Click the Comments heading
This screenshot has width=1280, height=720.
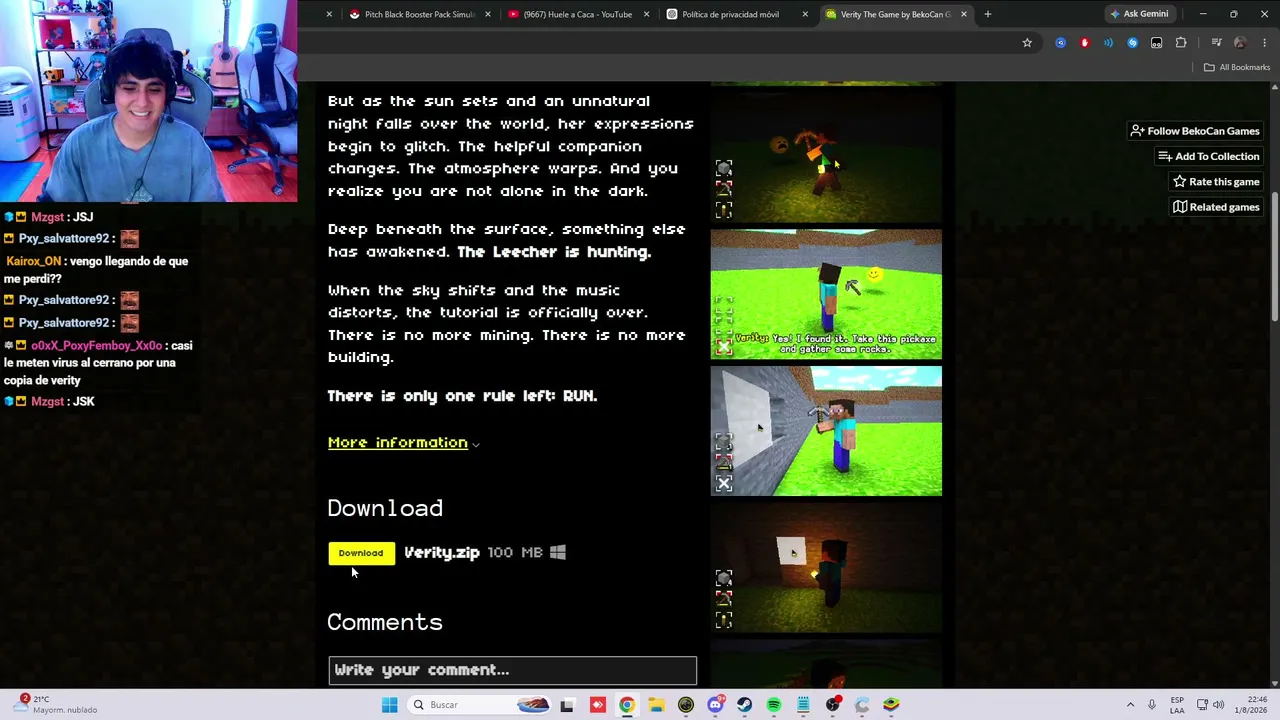(385, 622)
